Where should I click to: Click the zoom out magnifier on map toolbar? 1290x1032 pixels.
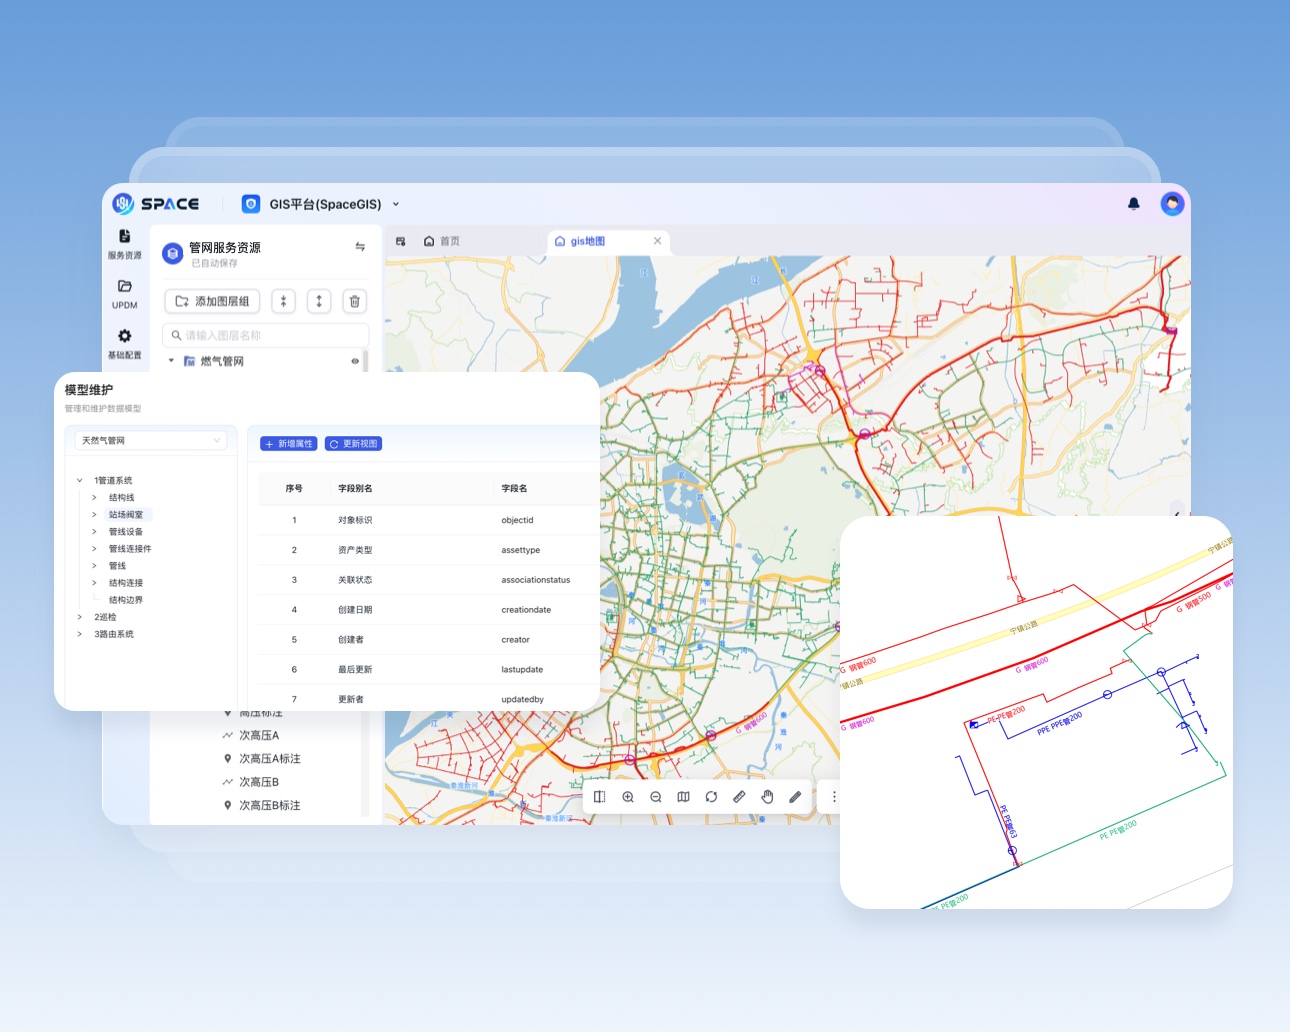[656, 797]
